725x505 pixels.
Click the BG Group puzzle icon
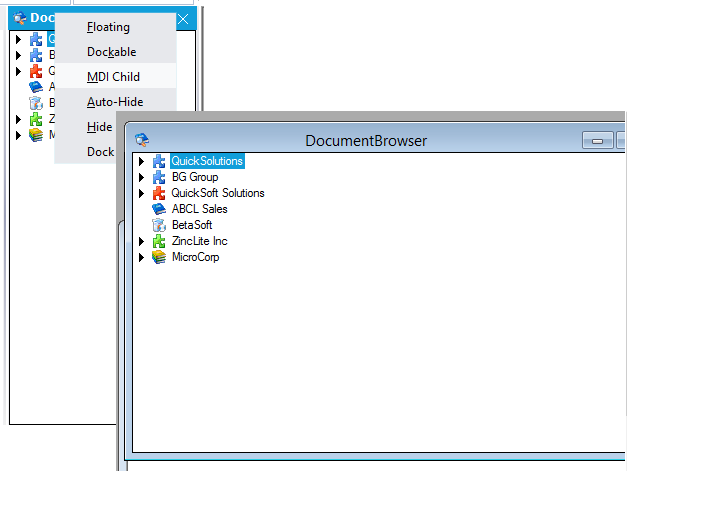[x=159, y=177]
